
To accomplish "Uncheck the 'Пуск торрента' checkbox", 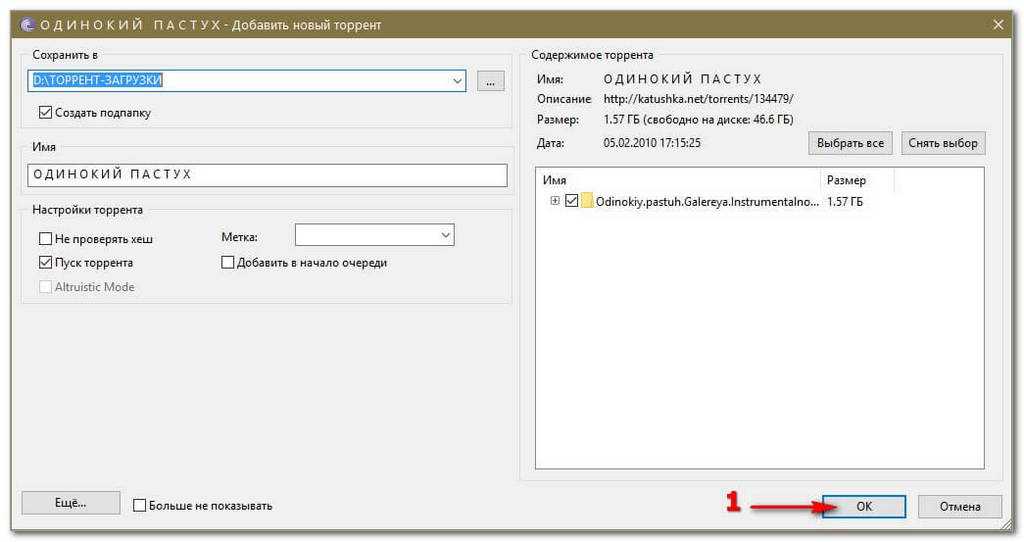I will click(x=46, y=263).
